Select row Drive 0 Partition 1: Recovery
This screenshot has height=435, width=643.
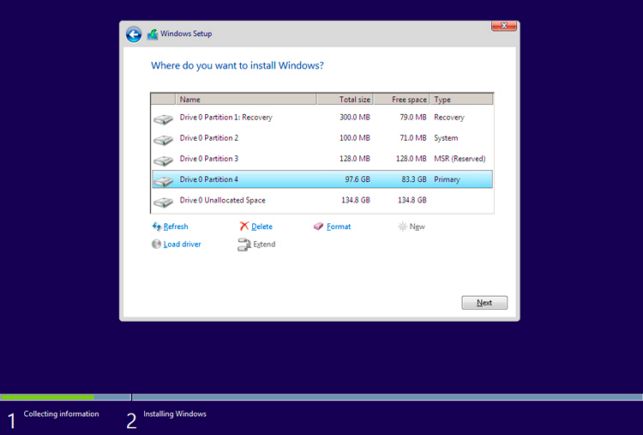coord(322,117)
